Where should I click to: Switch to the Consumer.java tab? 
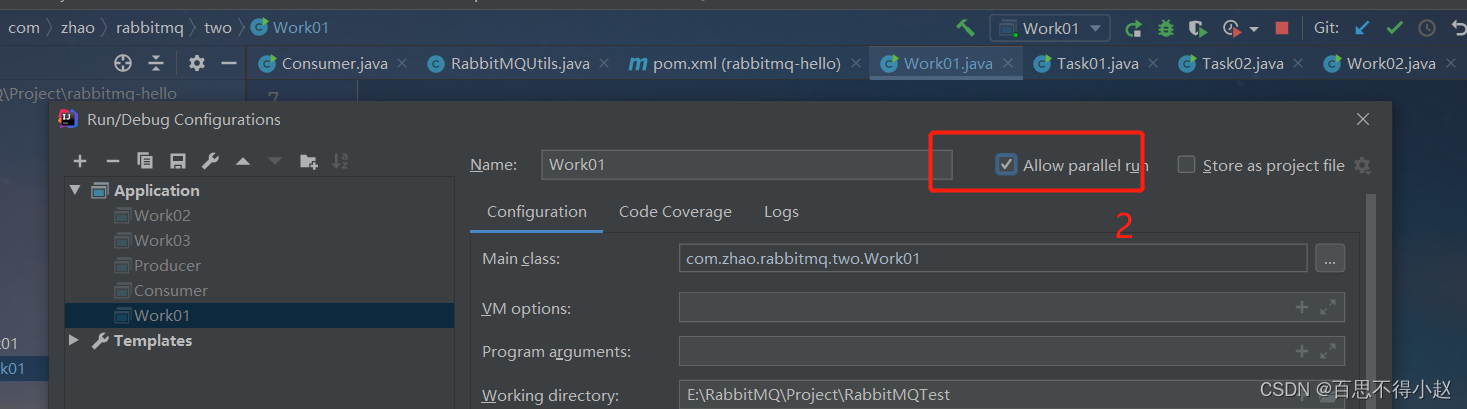[x=334, y=63]
